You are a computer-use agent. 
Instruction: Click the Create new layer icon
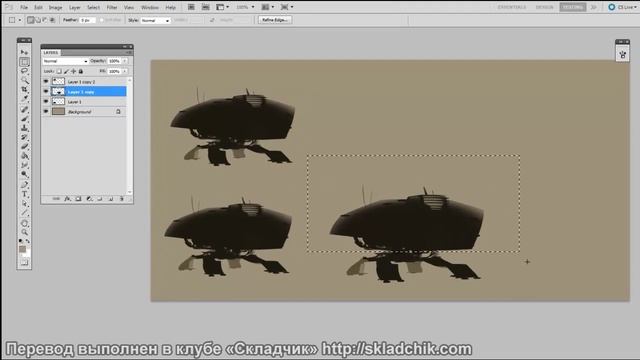point(111,199)
